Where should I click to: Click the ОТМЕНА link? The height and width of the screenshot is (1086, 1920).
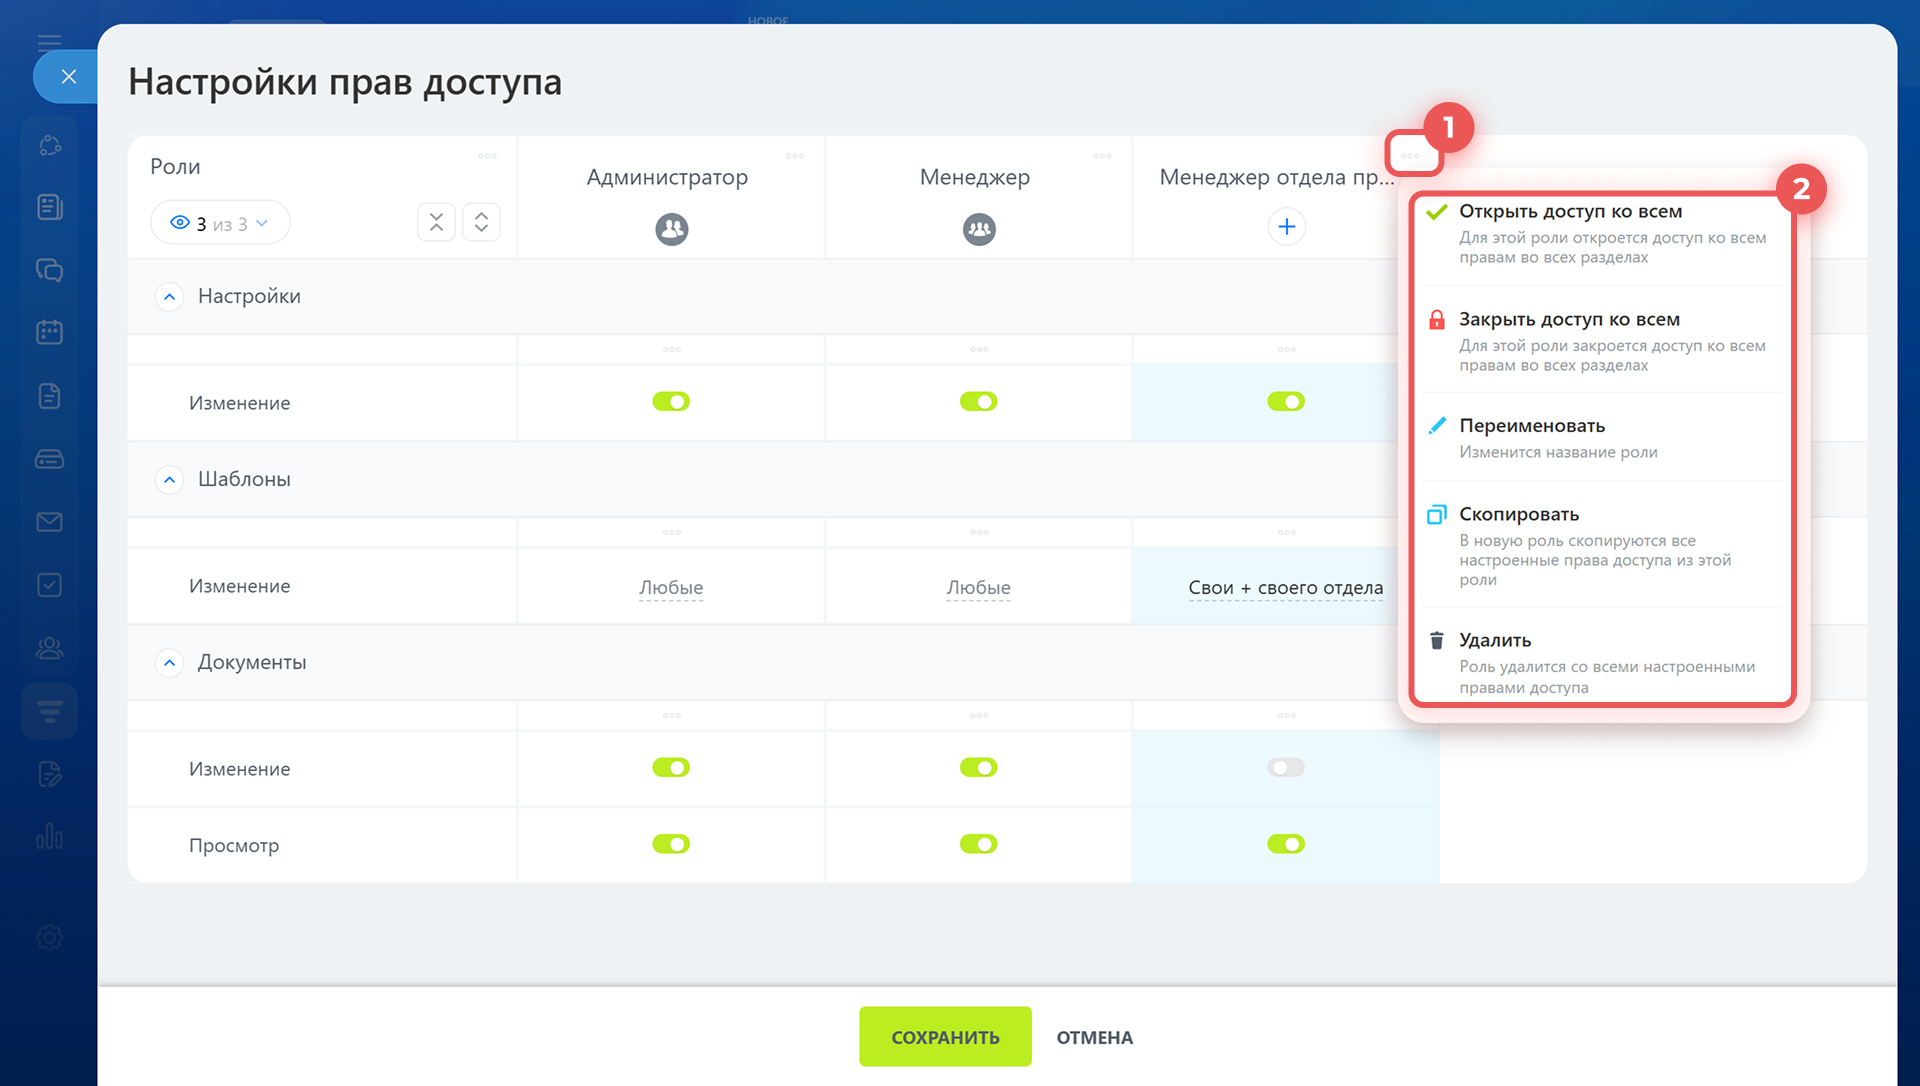pos(1094,1038)
